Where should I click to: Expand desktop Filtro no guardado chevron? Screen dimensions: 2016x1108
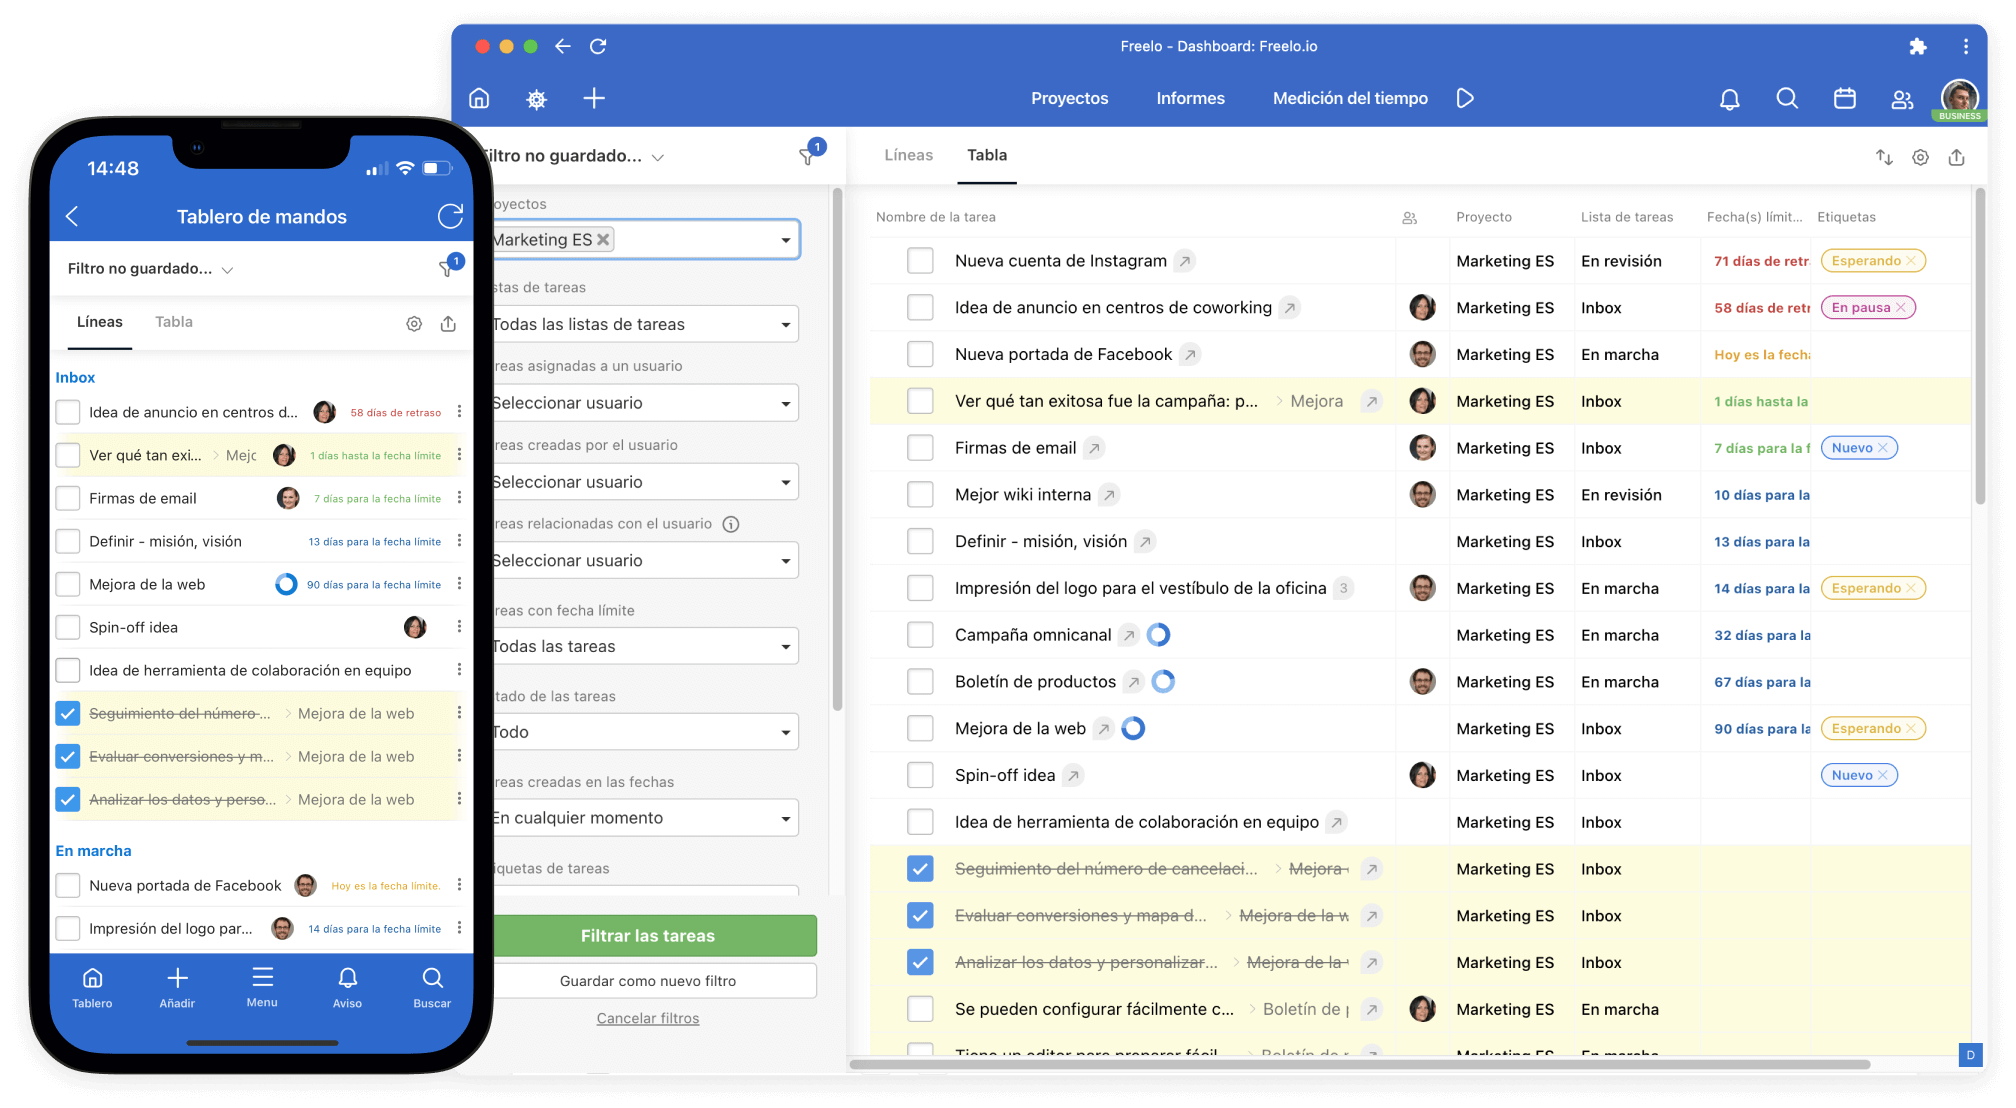[x=658, y=157]
